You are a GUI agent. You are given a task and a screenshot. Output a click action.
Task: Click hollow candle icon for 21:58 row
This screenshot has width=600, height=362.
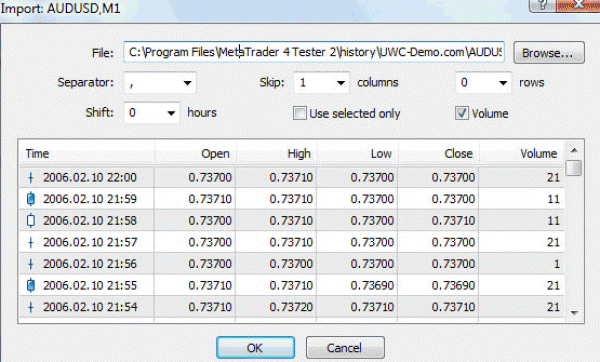31,220
